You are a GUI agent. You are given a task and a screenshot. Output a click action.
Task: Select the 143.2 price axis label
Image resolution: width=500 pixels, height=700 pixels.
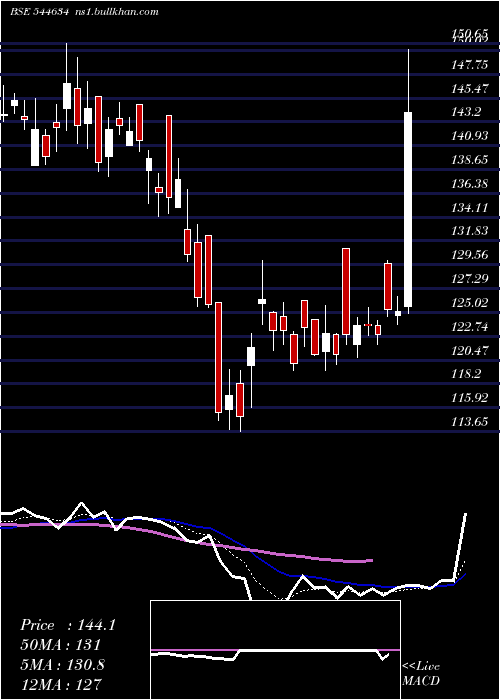[x=466, y=112]
